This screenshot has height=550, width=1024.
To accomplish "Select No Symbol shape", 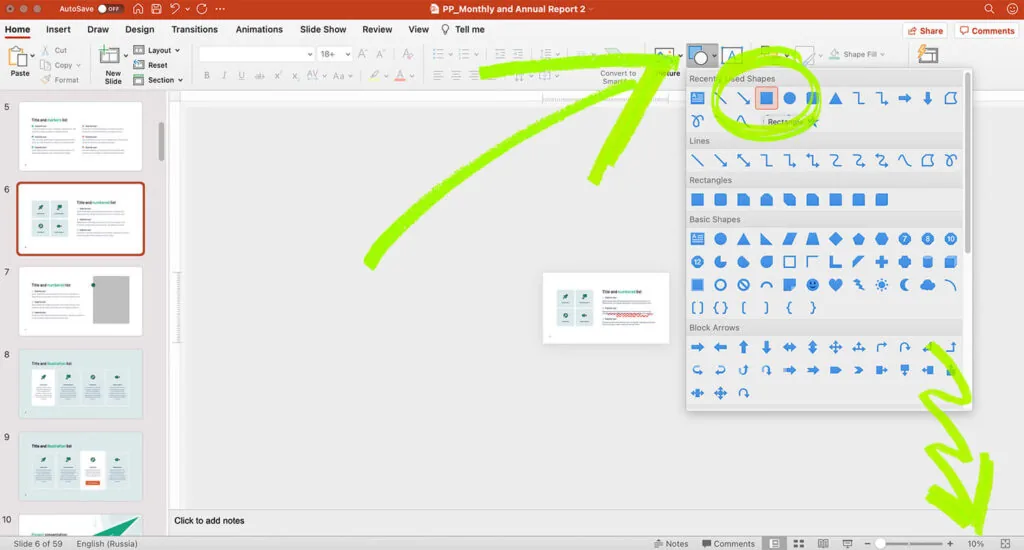I will [x=743, y=285].
